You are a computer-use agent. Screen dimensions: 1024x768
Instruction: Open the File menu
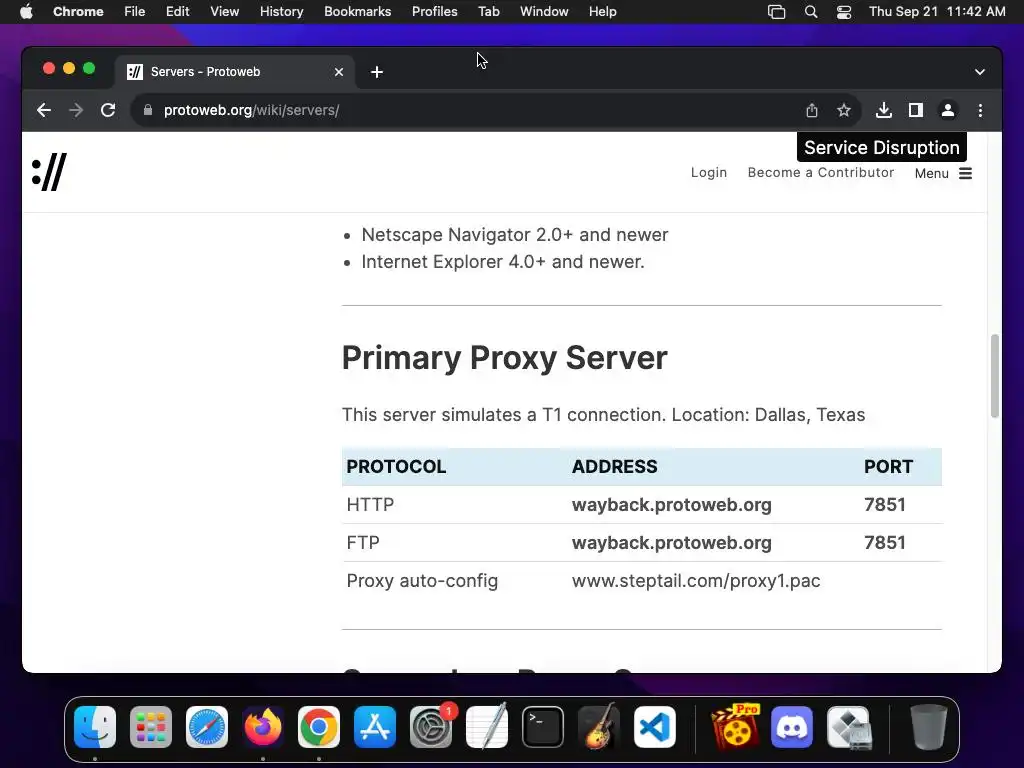[135, 12]
